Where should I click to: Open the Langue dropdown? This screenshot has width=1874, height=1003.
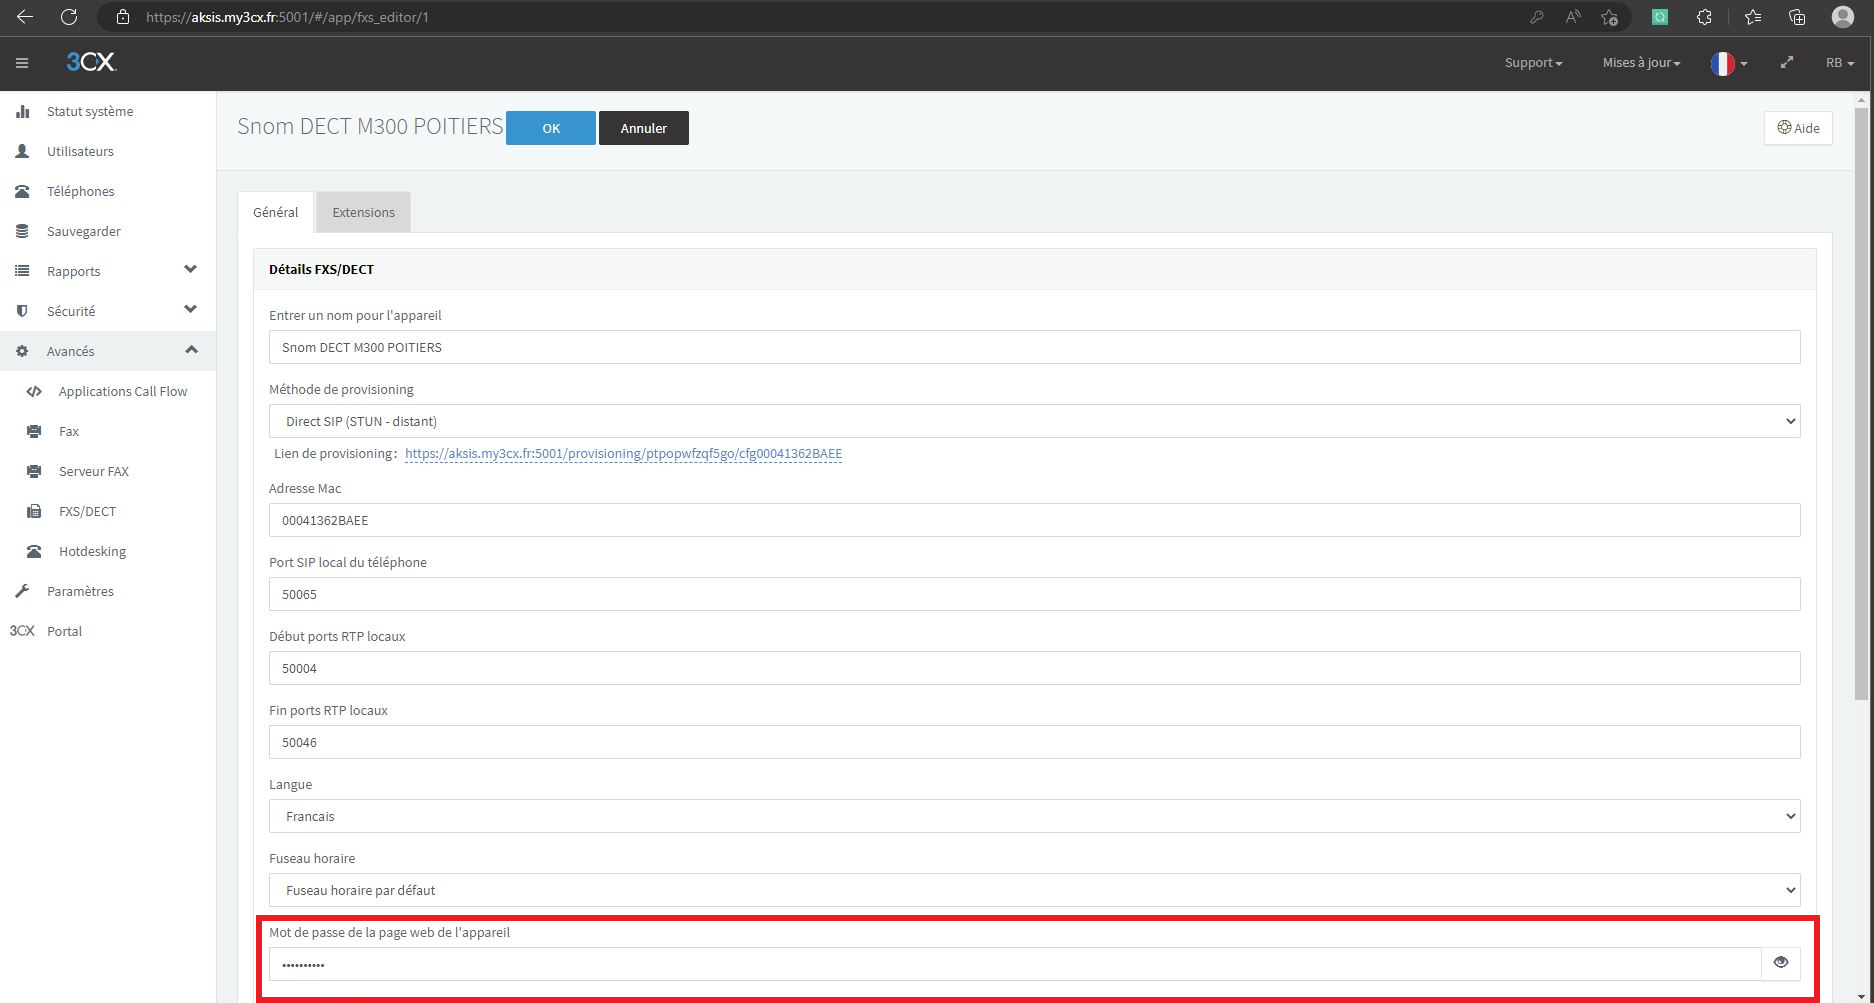[1034, 816]
